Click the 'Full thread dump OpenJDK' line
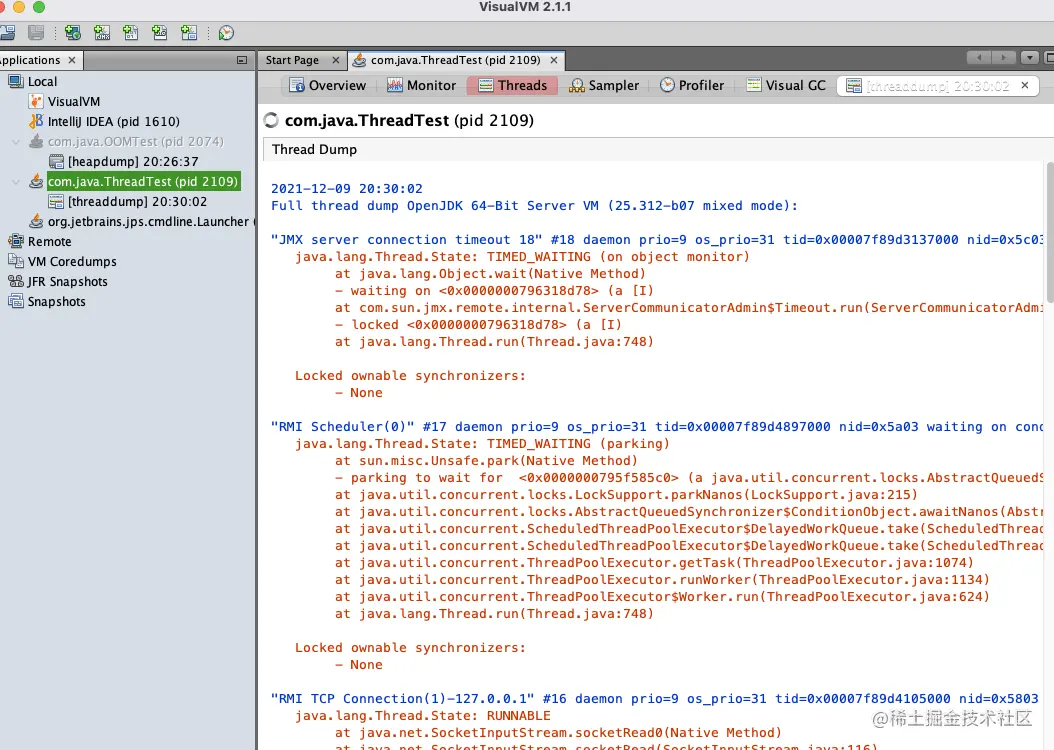1054x750 pixels. 534,206
